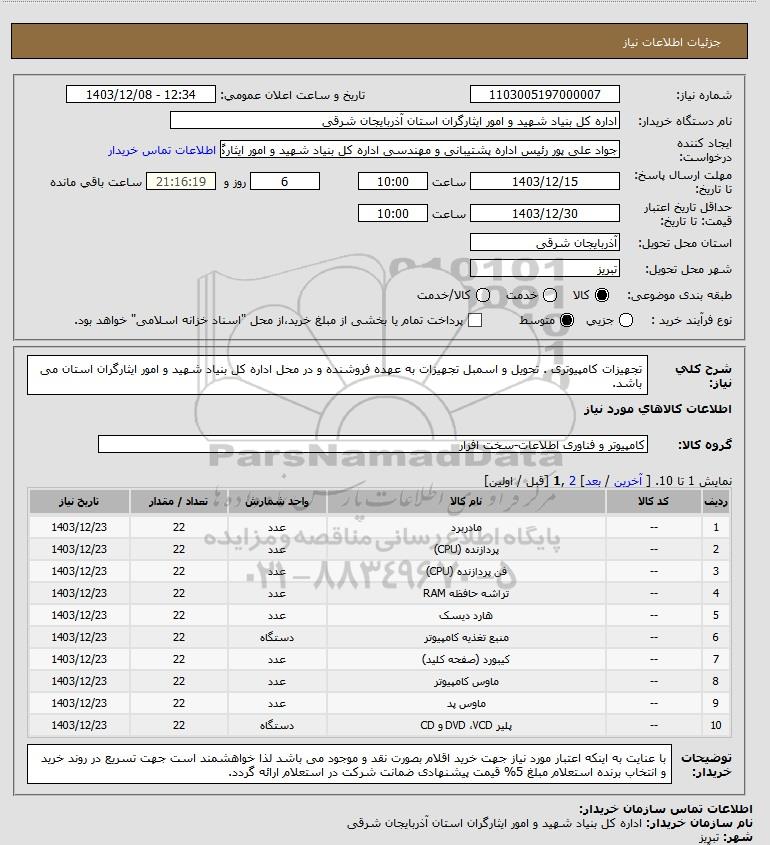
Task: Click the جزئیات اطلاعات نیاز header bar
Action: click(x=379, y=41)
